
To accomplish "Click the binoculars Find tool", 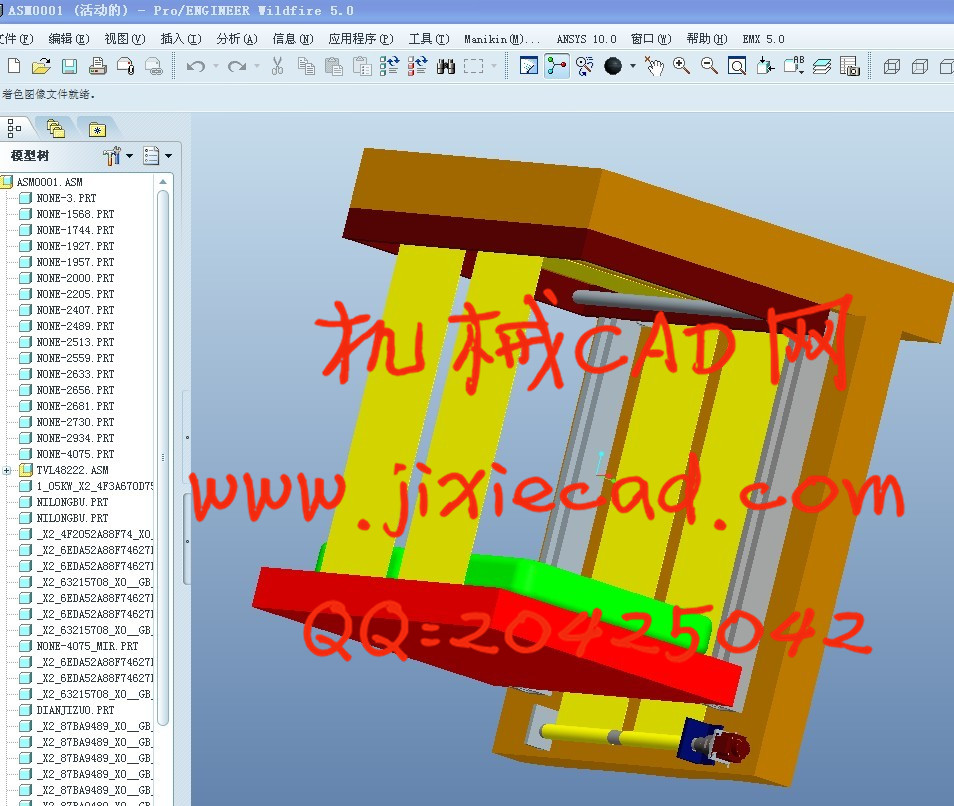I will (446, 66).
